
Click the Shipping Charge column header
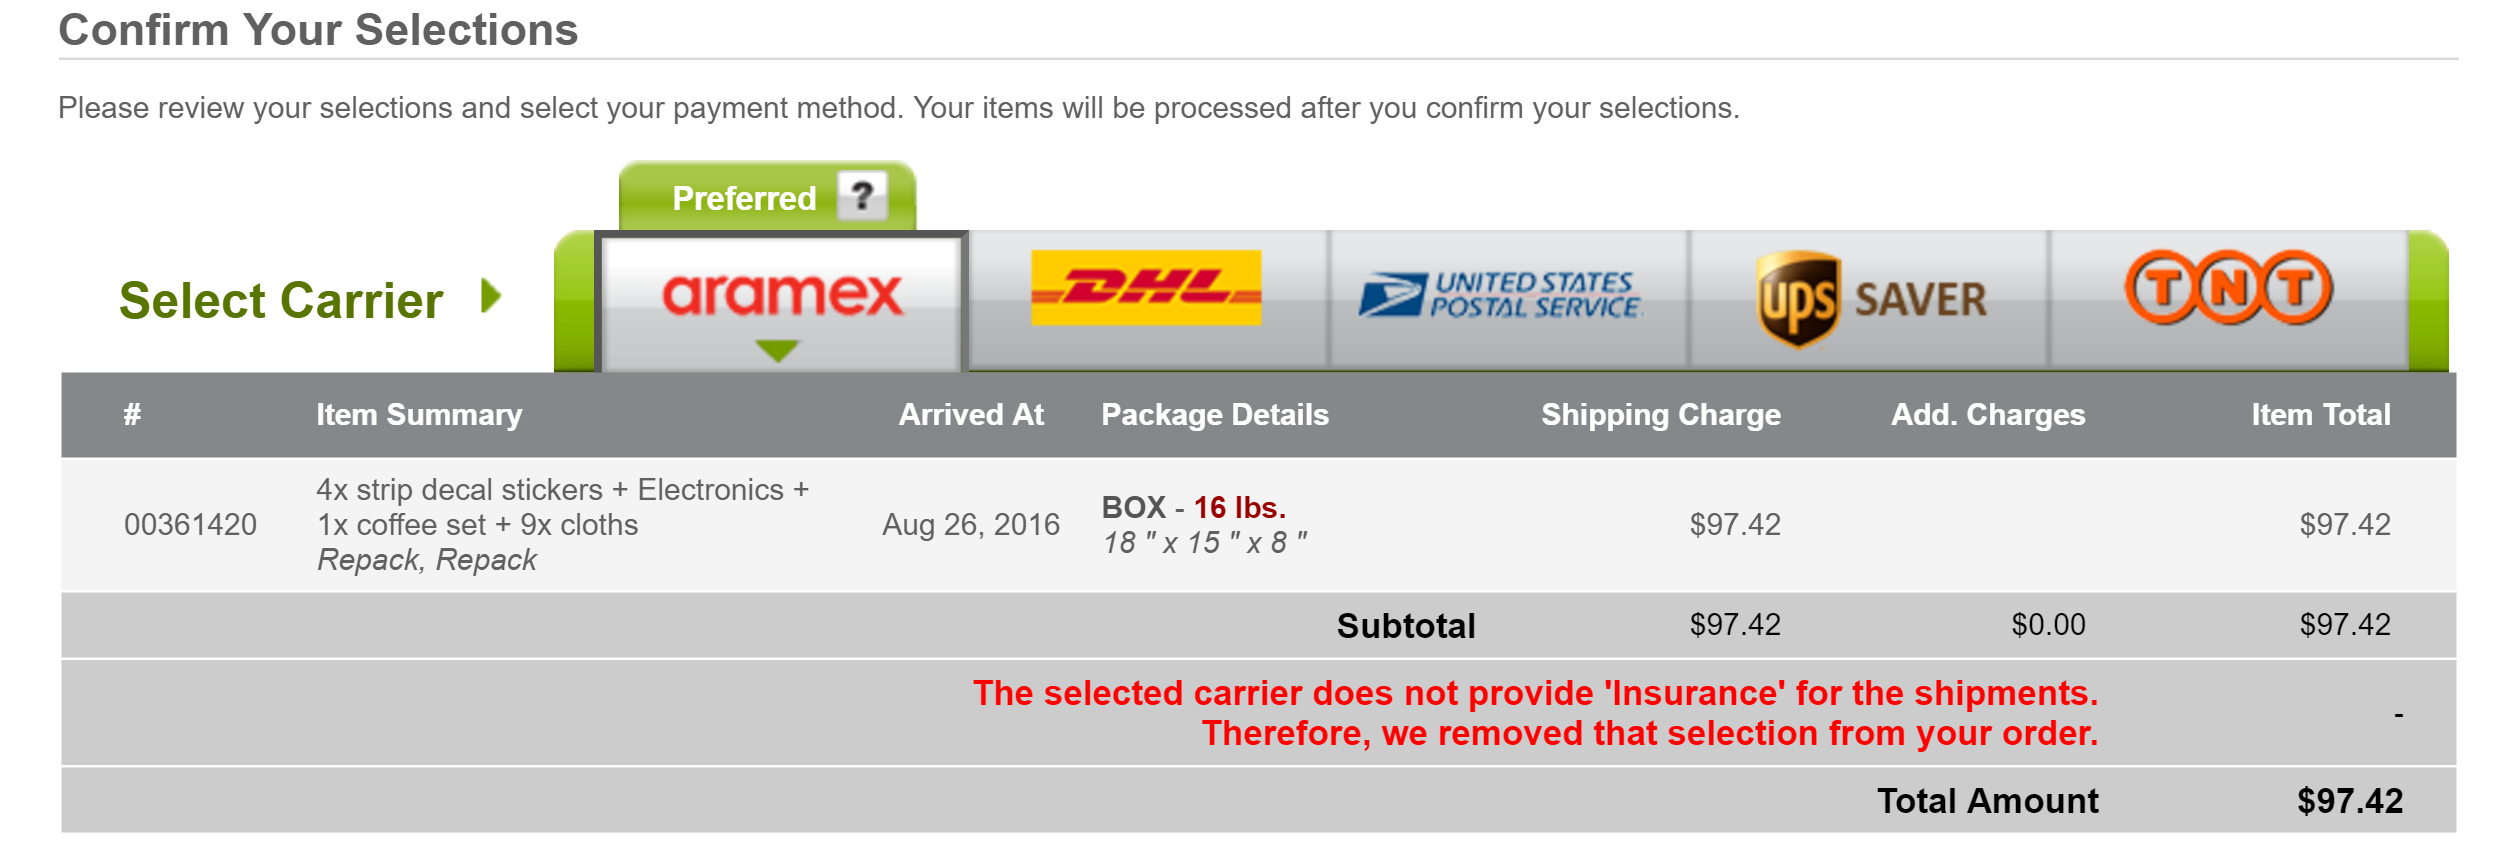[x=1661, y=415]
